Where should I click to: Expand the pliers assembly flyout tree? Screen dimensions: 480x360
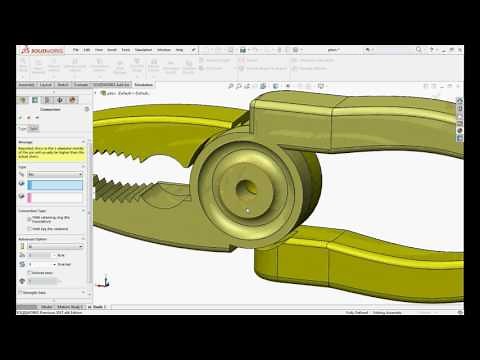coord(96,93)
